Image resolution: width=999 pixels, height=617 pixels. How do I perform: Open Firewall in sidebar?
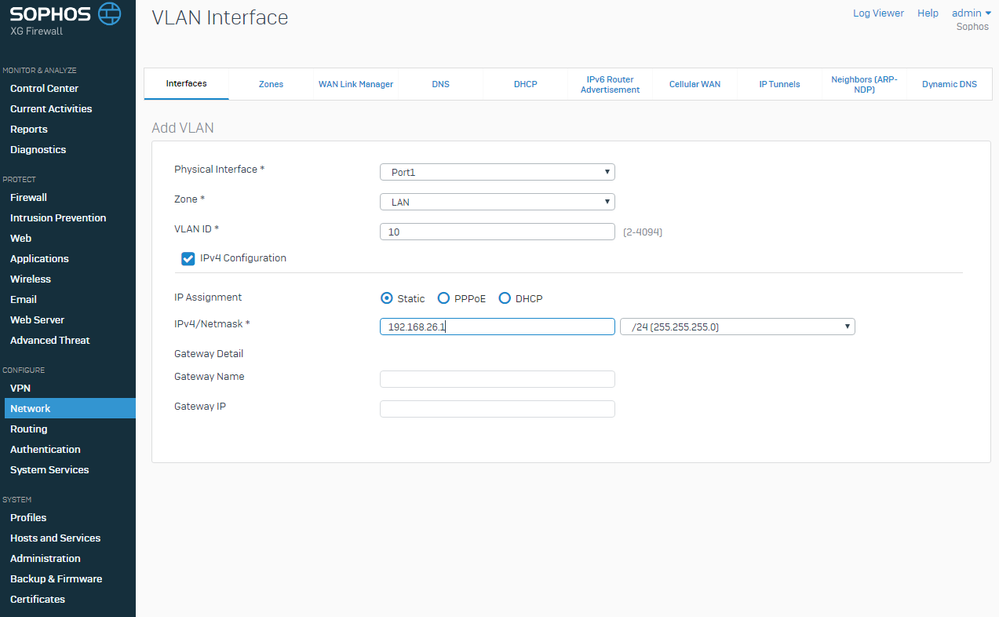(28, 198)
